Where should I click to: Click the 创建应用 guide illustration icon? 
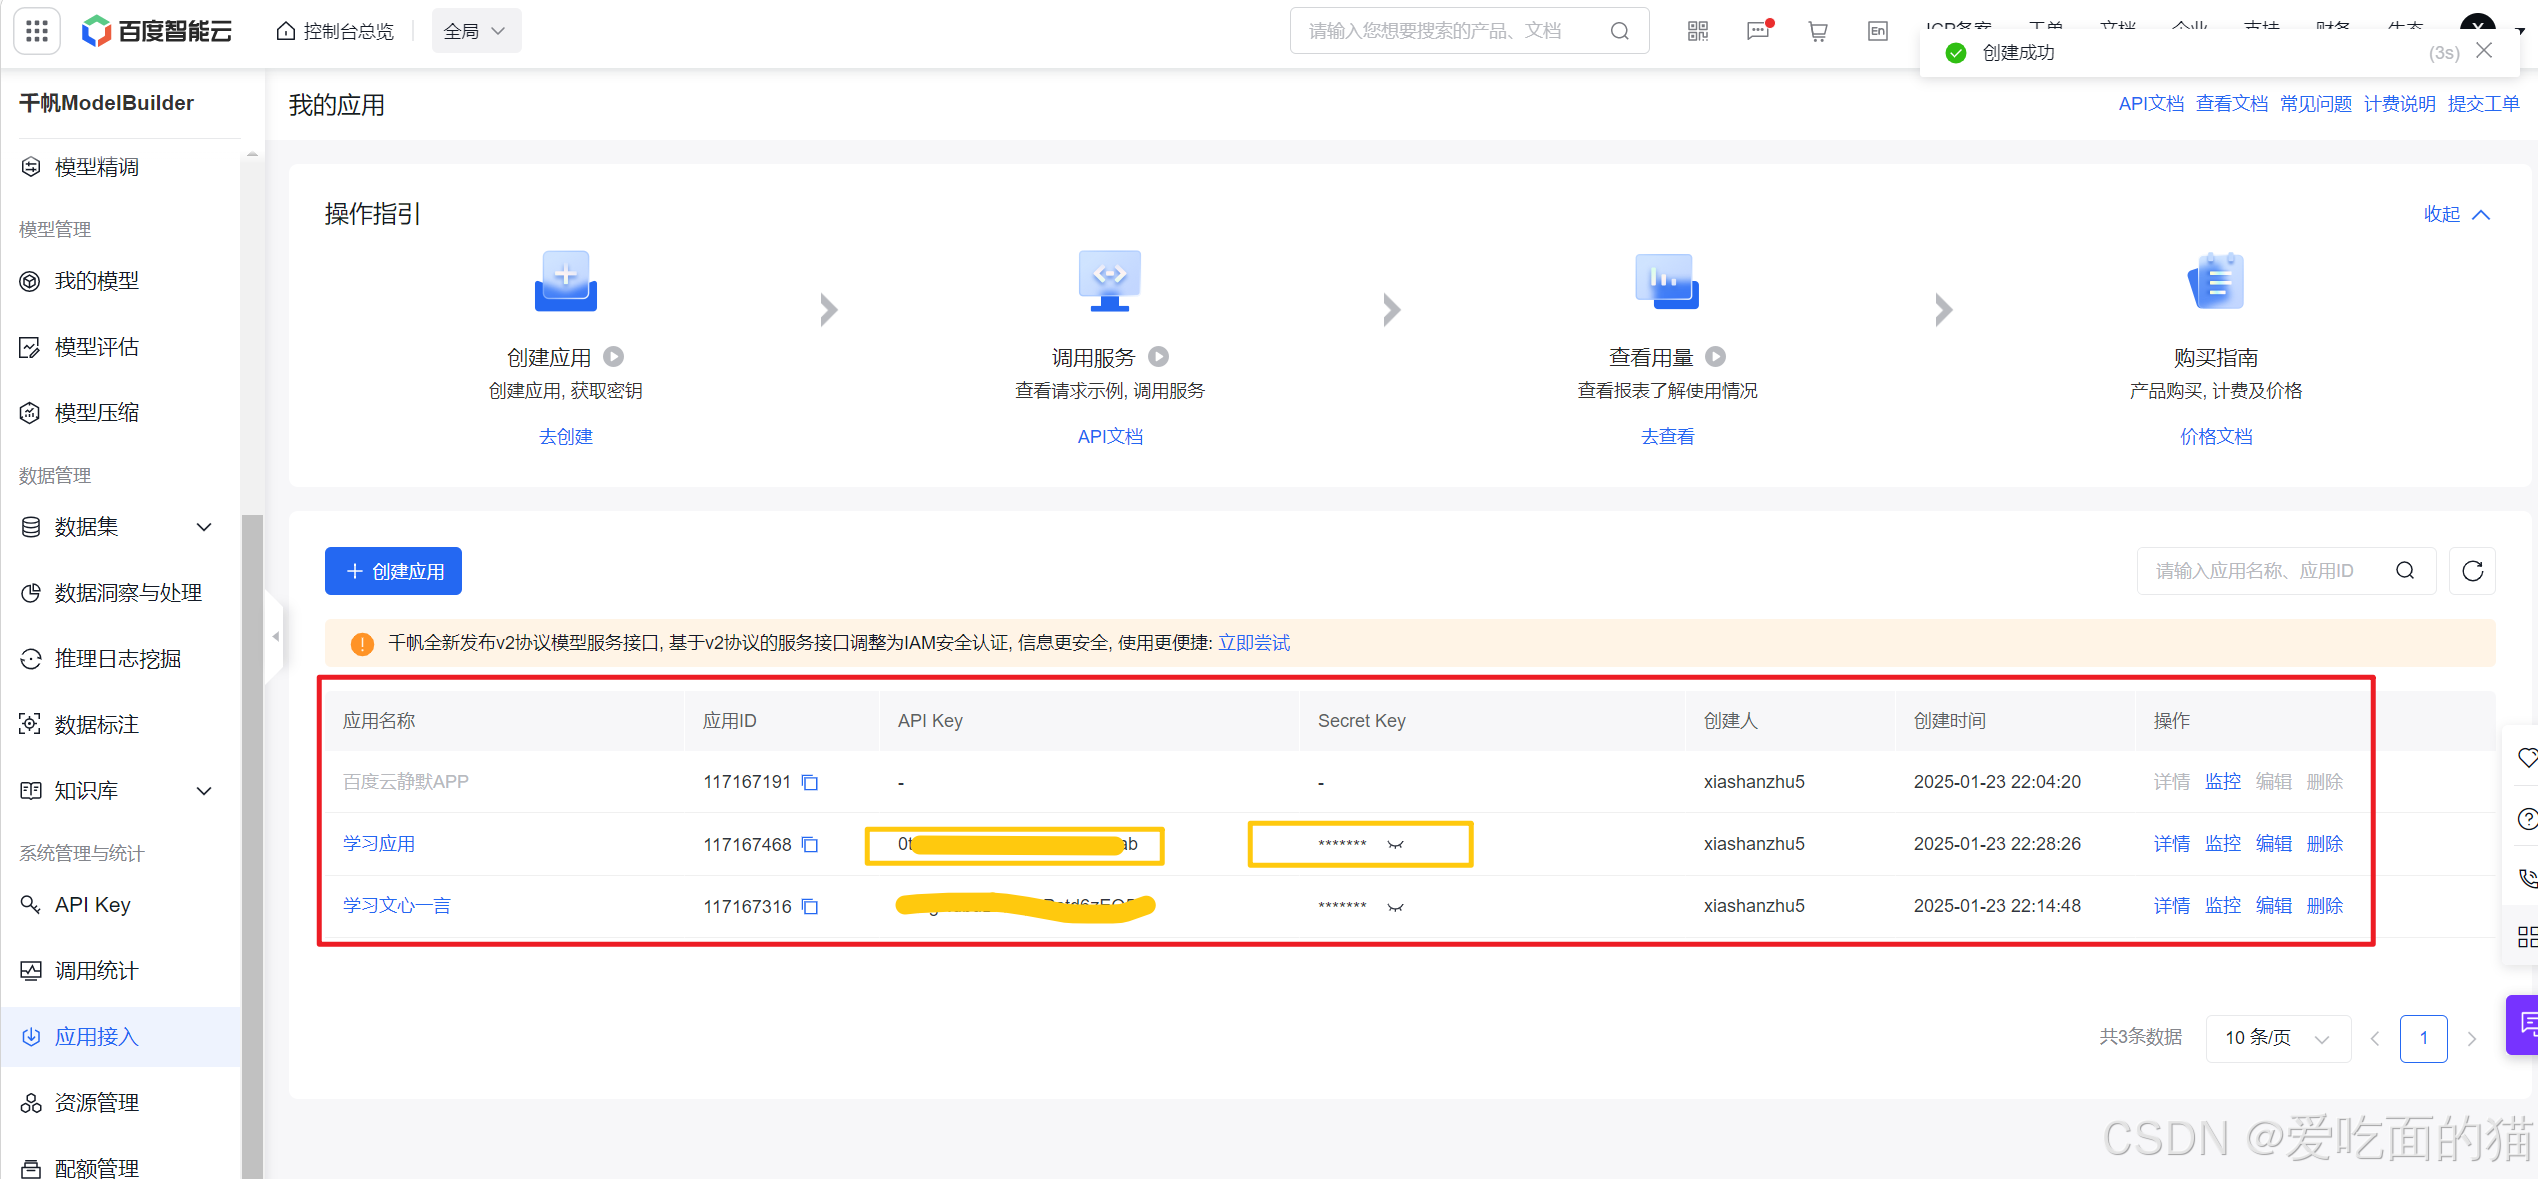click(x=566, y=281)
